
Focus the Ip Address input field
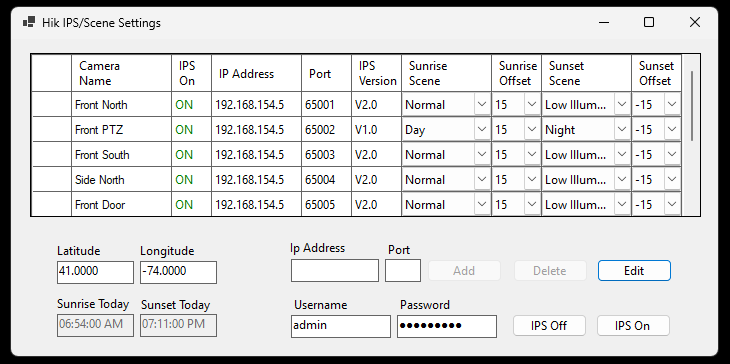(335, 270)
